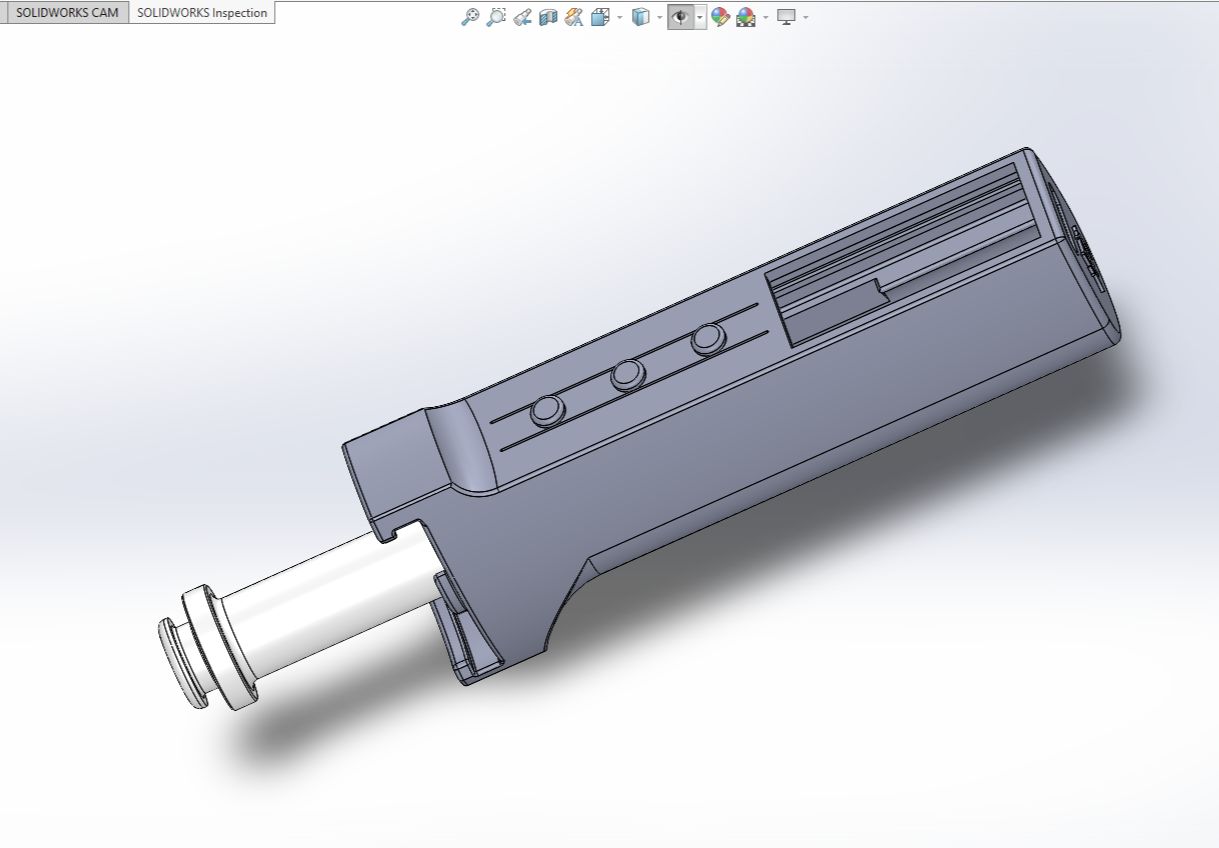Switch to the SOLIDWORKS CAM tab
Image resolution: width=1219 pixels, height=848 pixels.
coord(65,13)
